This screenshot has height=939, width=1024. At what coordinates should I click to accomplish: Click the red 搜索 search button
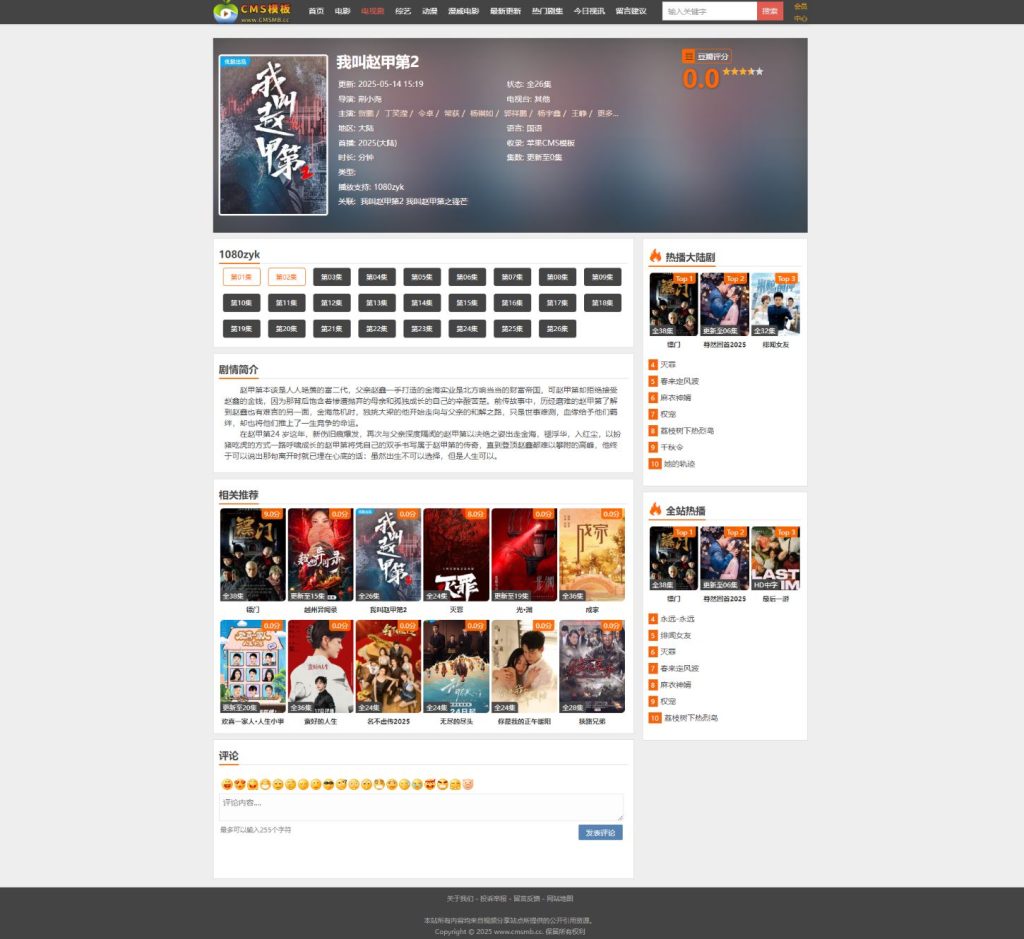coord(770,11)
